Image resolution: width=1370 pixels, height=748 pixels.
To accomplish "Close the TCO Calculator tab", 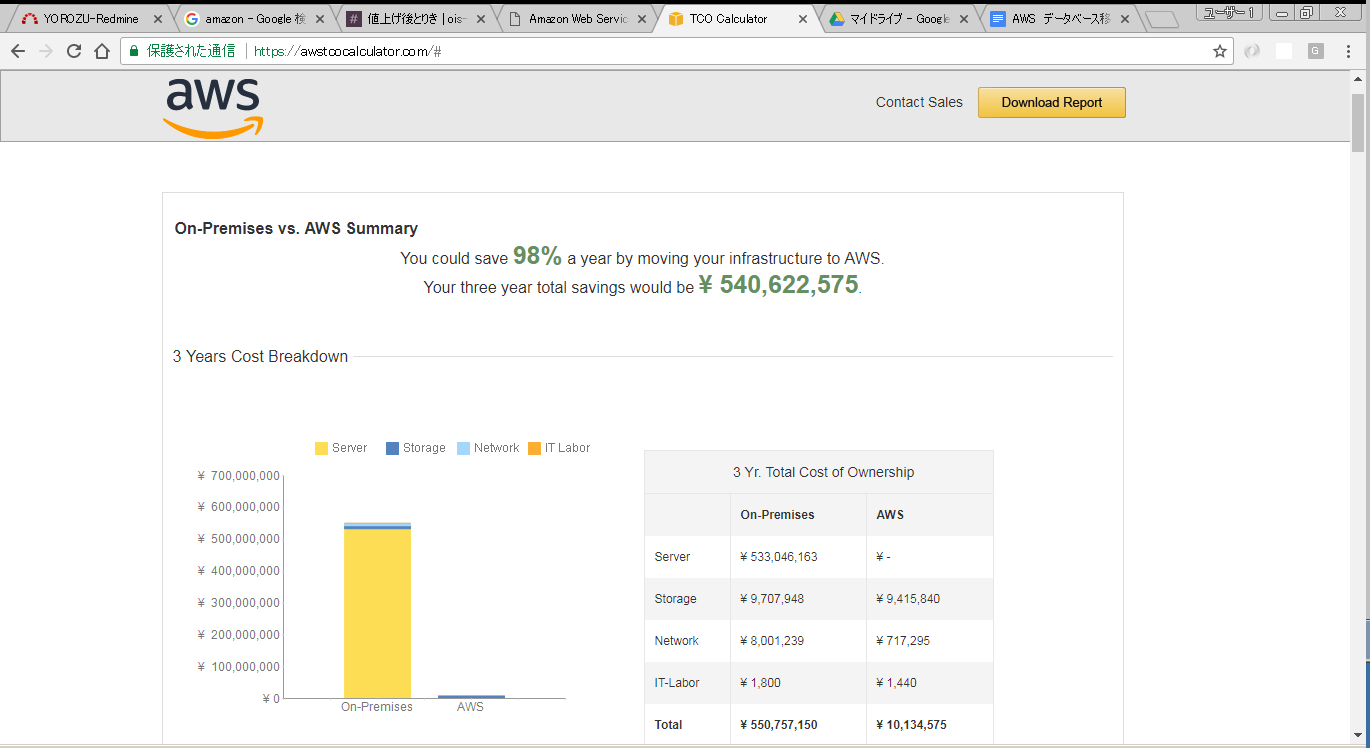I will tap(803, 19).
